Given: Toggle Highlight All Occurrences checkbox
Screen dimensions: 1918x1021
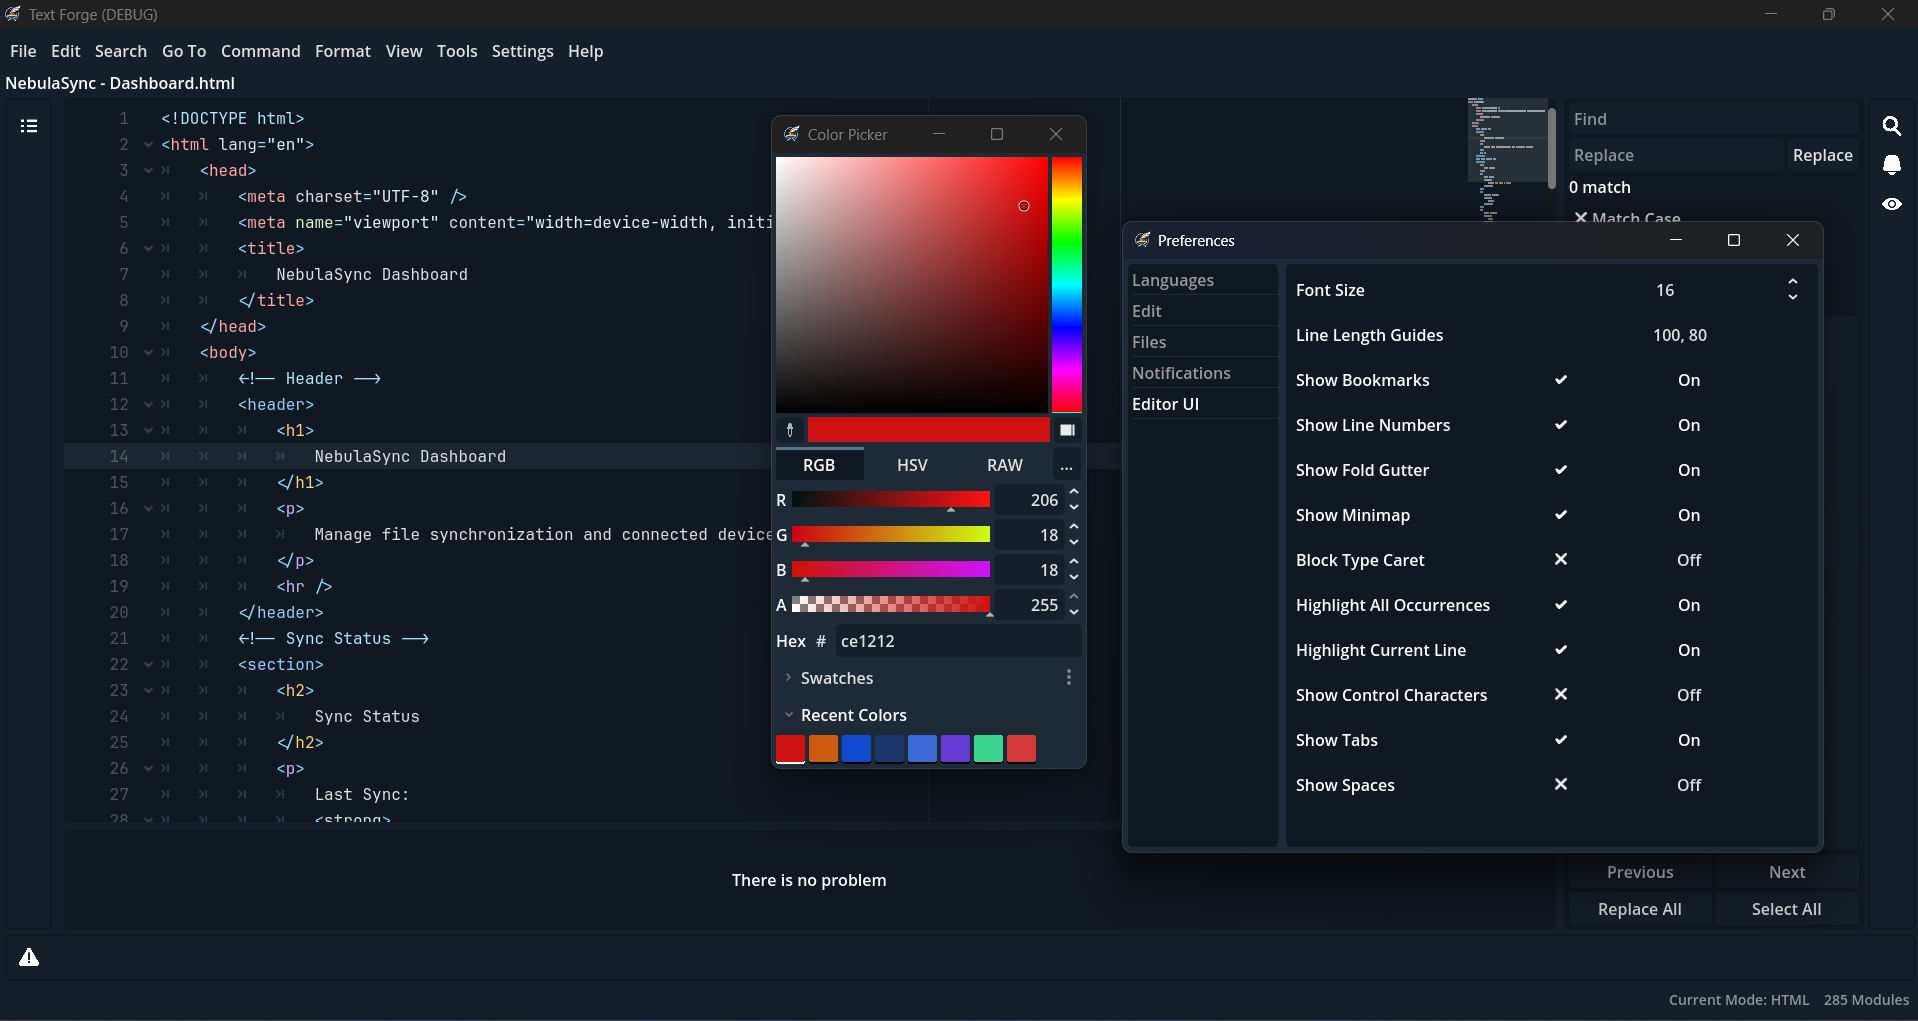Looking at the screenshot, I should click(x=1561, y=605).
